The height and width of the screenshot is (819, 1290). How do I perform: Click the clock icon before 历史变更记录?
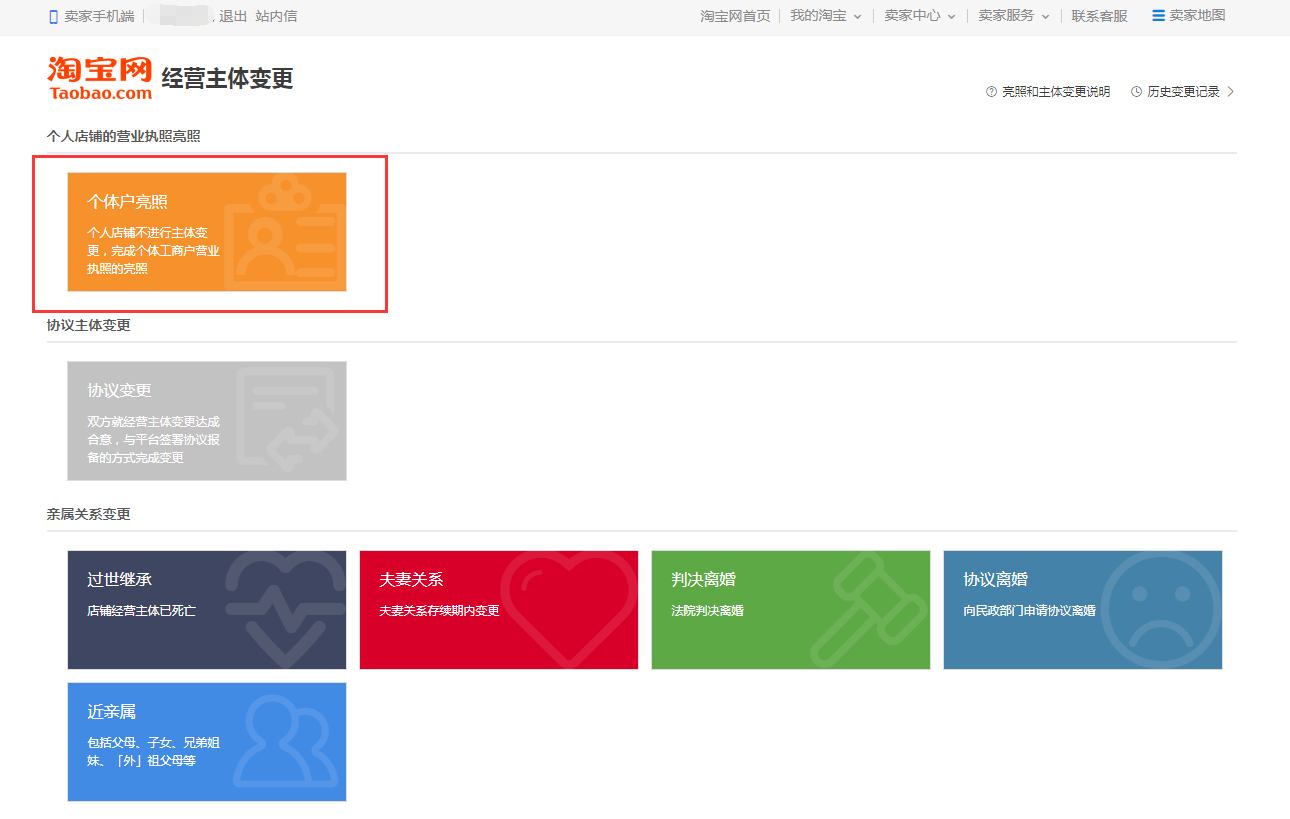coord(1135,91)
